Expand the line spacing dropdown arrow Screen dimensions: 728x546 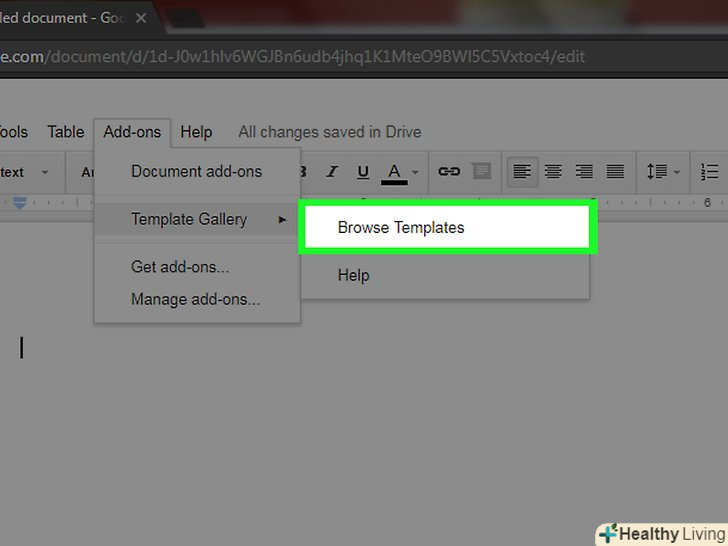tap(677, 172)
